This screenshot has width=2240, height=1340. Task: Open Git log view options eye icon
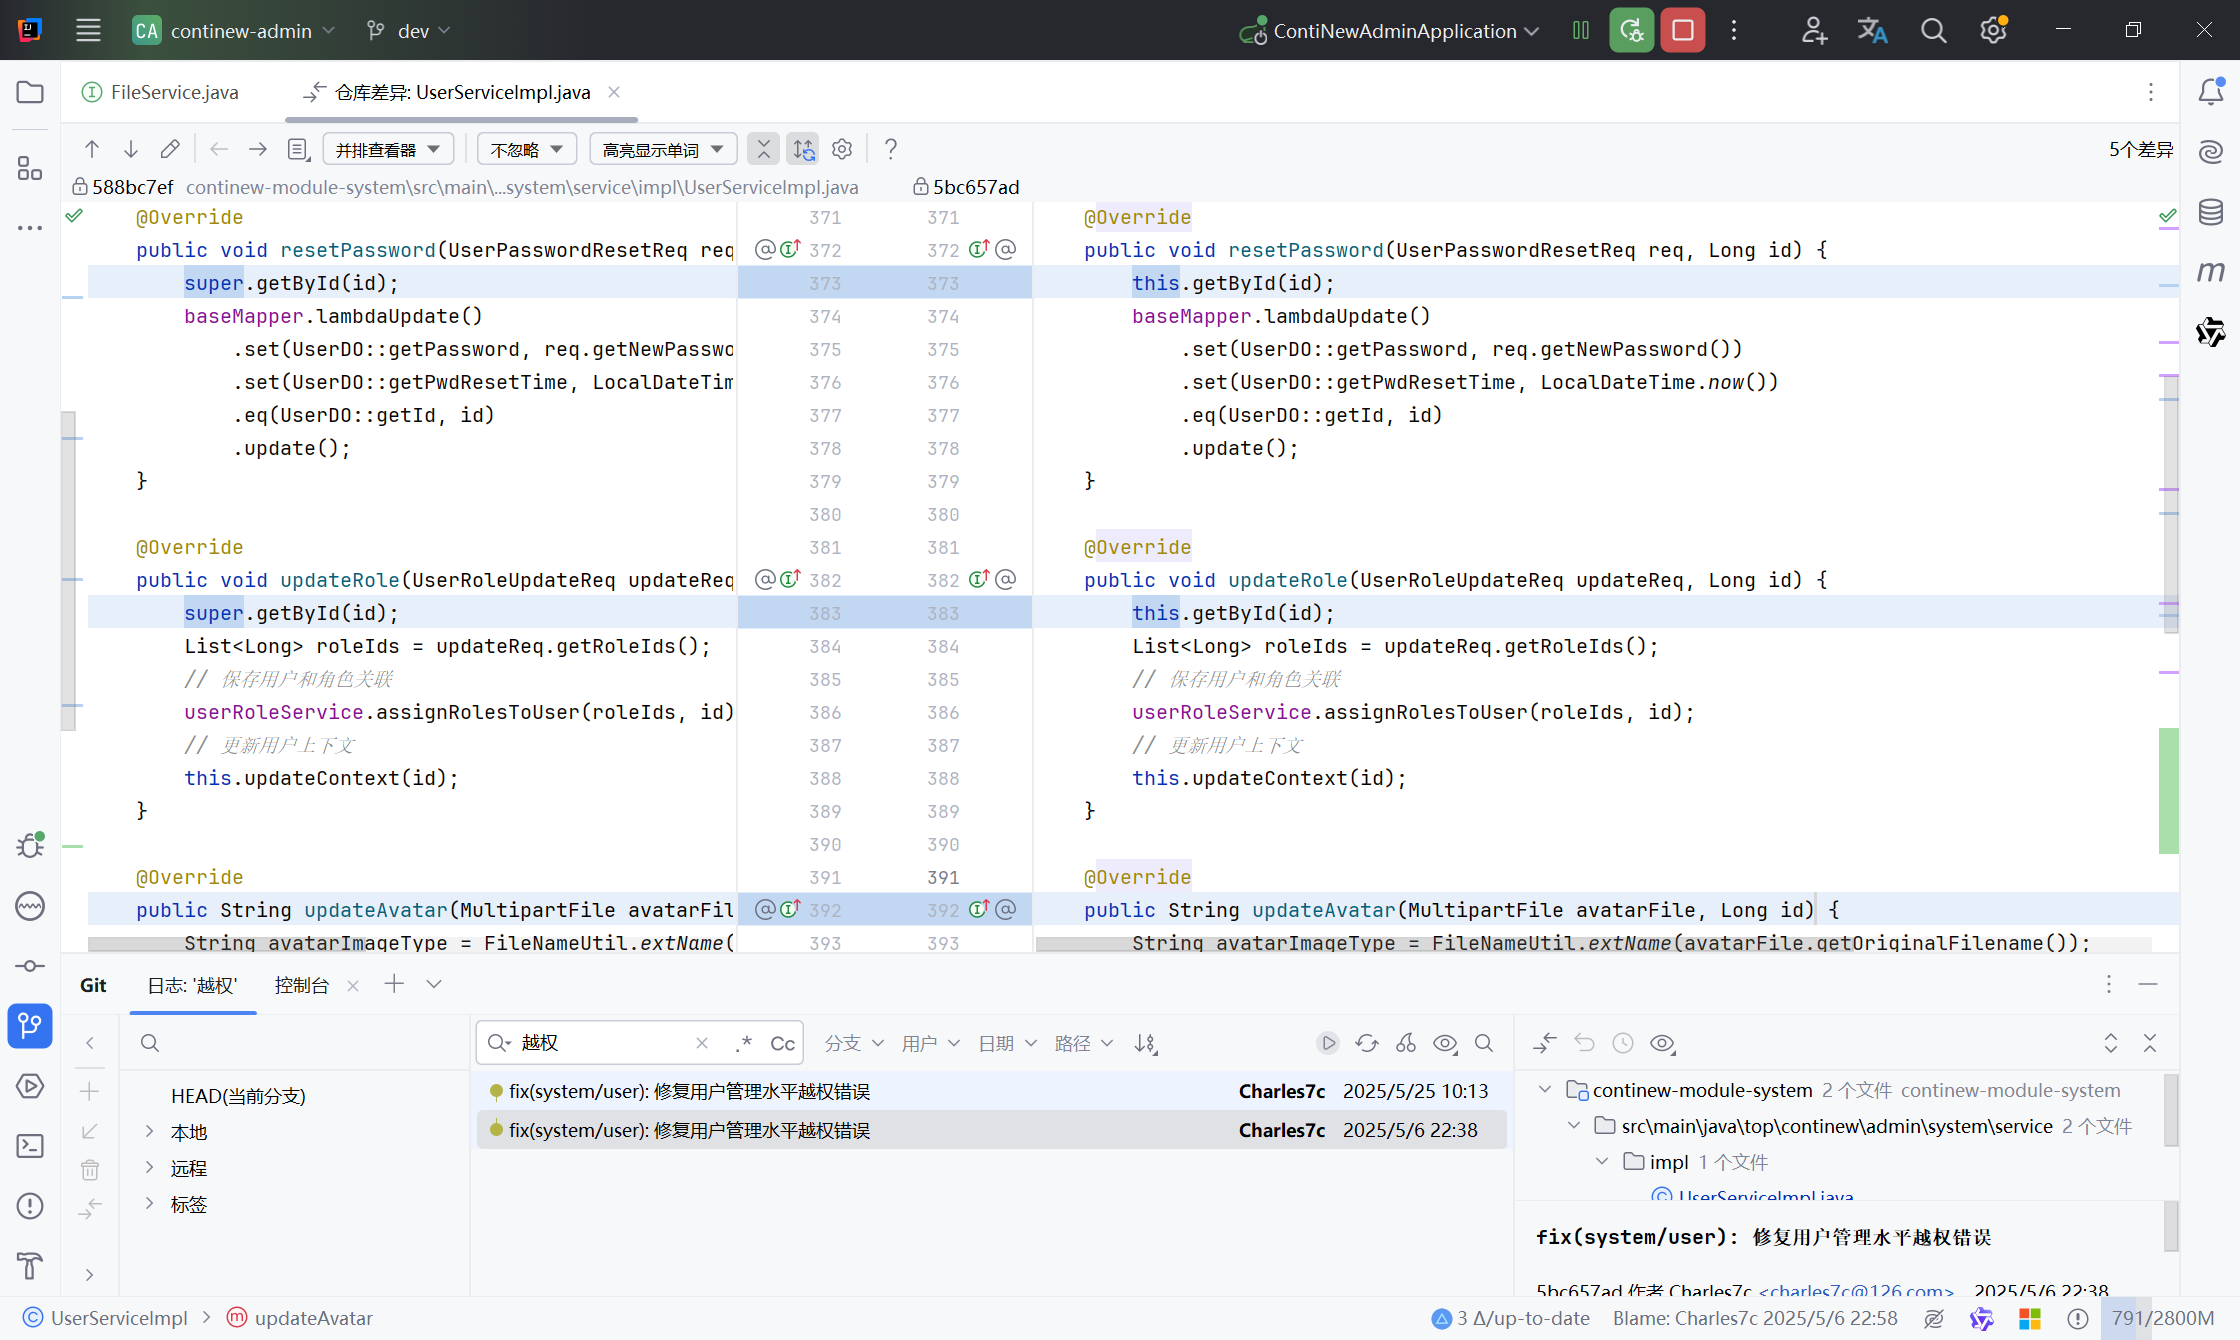pos(1445,1044)
